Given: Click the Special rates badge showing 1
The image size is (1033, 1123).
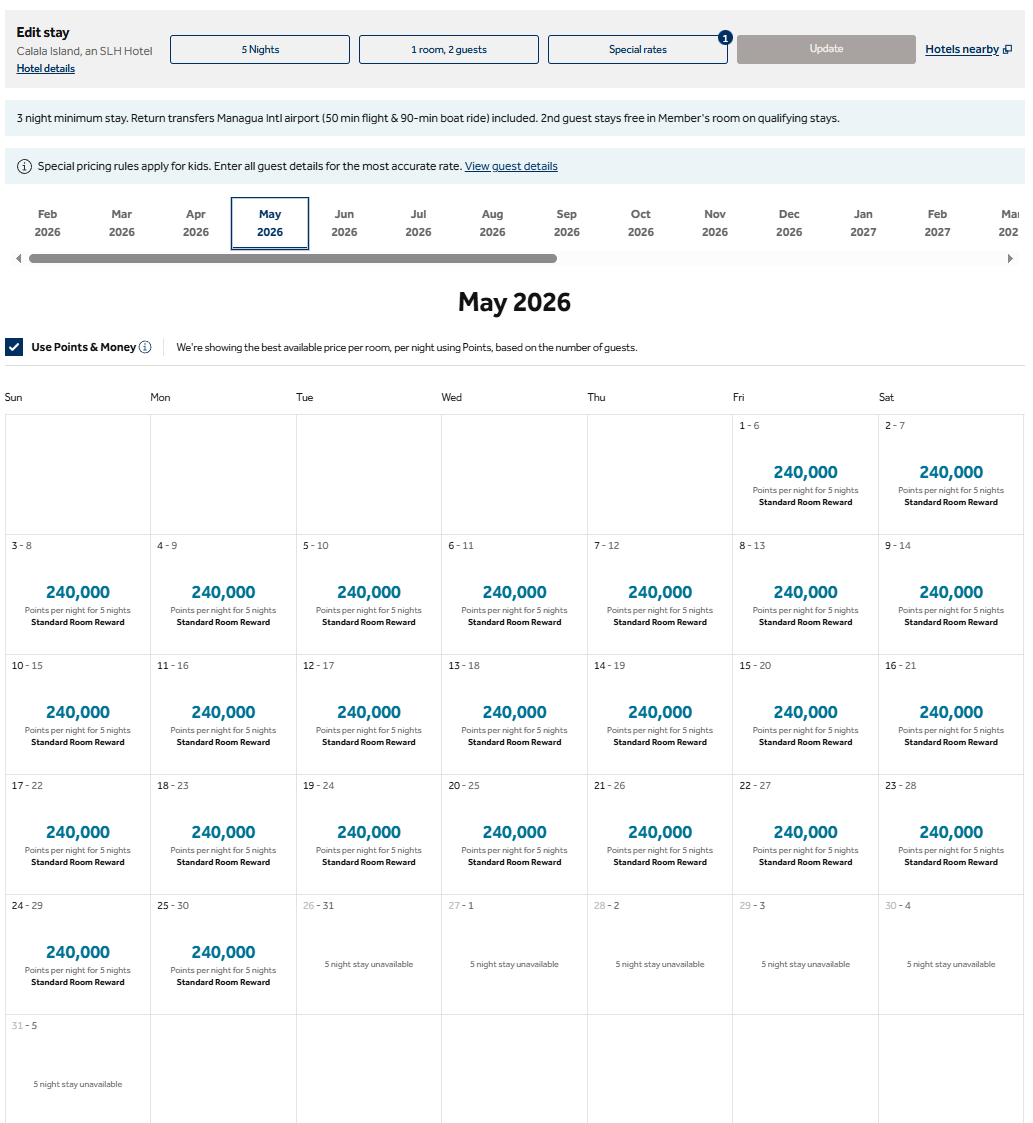Looking at the screenshot, I should [725, 38].
